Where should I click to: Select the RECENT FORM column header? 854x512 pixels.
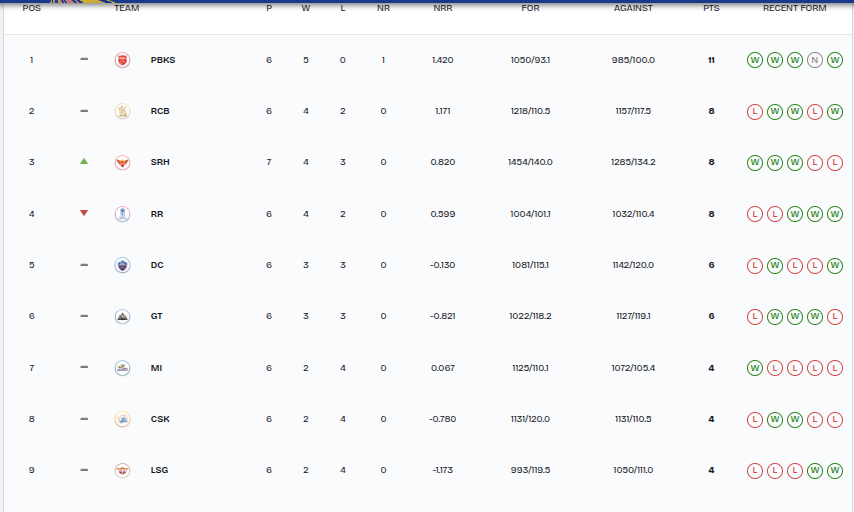(794, 8)
